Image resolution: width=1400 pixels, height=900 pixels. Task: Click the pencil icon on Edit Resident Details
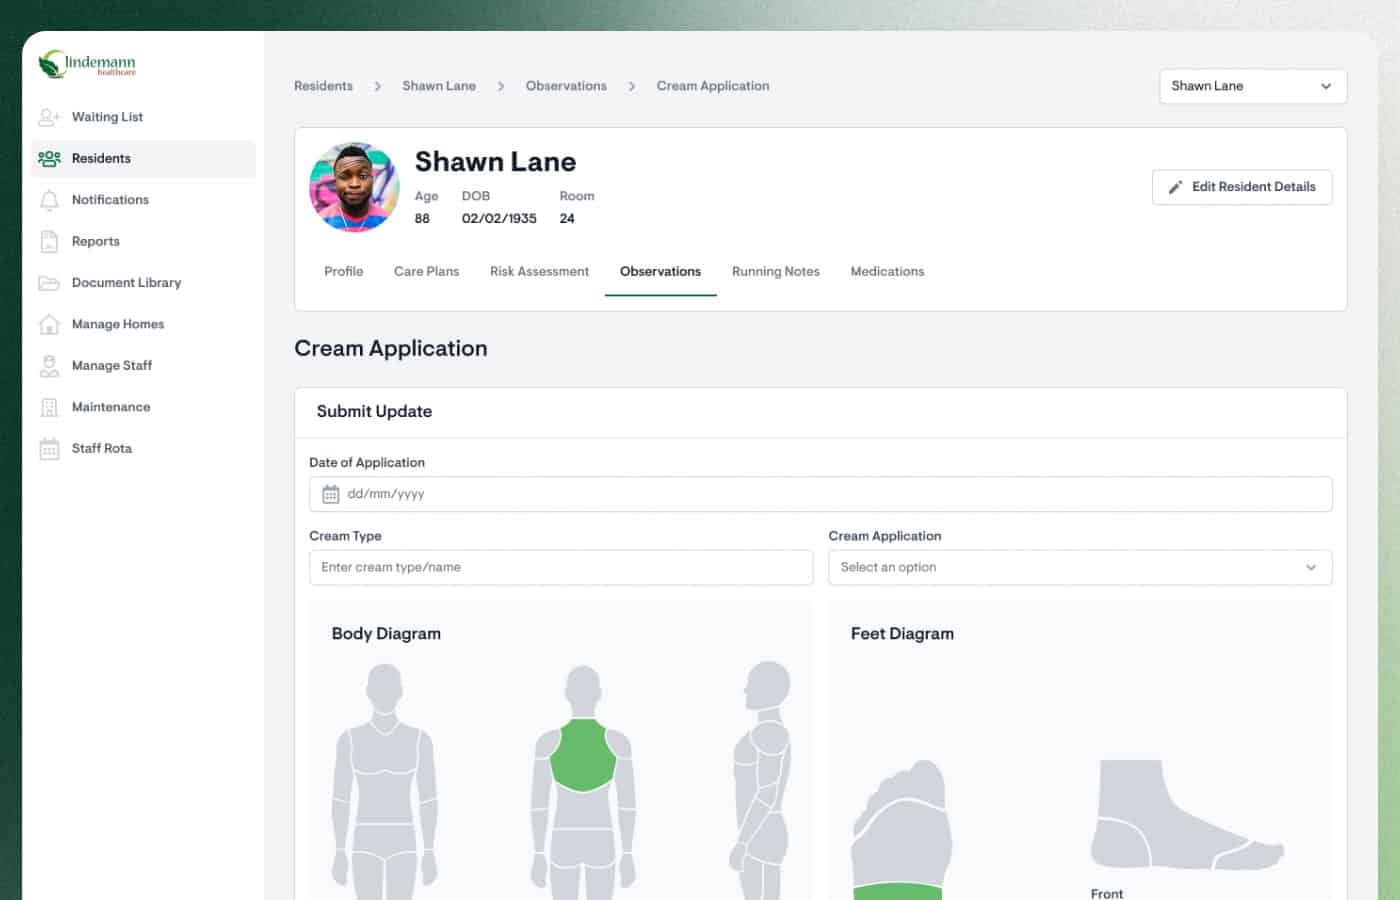(x=1176, y=187)
